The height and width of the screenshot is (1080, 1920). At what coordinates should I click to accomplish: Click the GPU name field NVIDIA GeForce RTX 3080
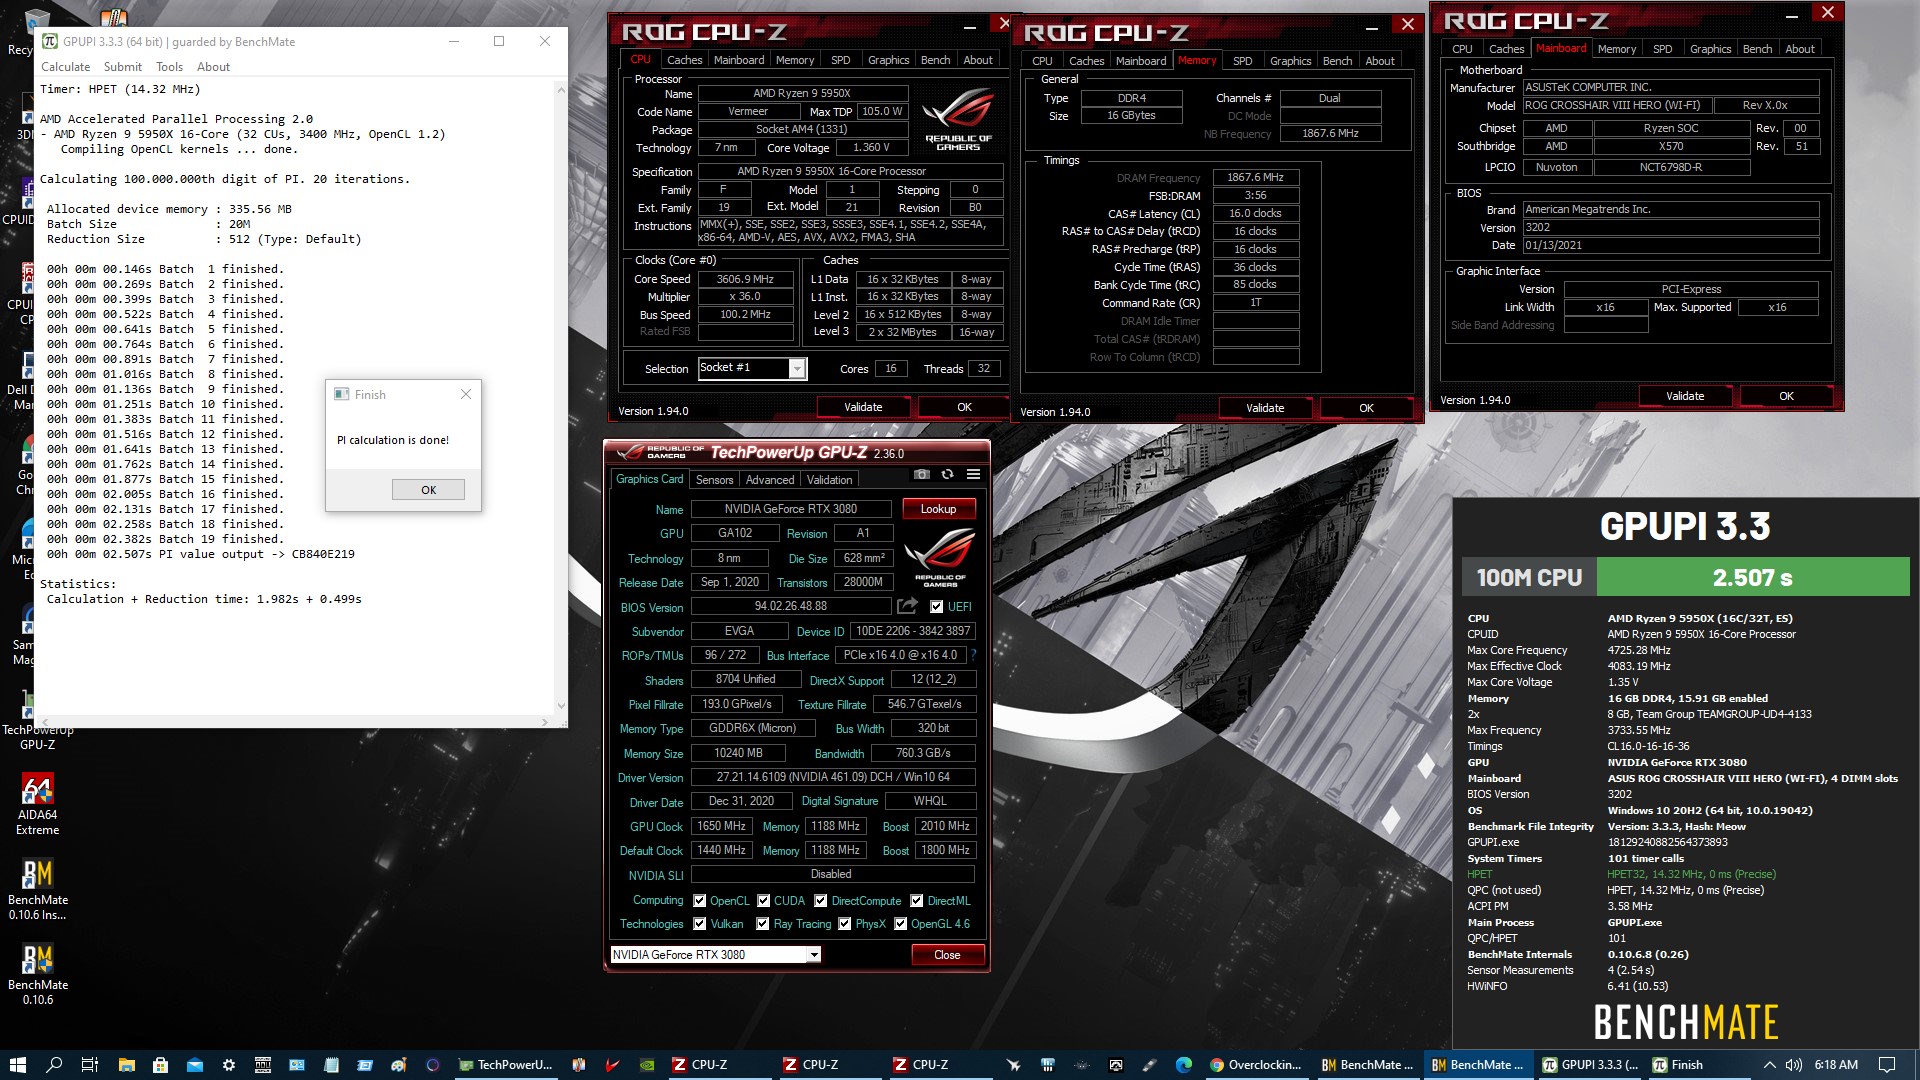click(790, 509)
